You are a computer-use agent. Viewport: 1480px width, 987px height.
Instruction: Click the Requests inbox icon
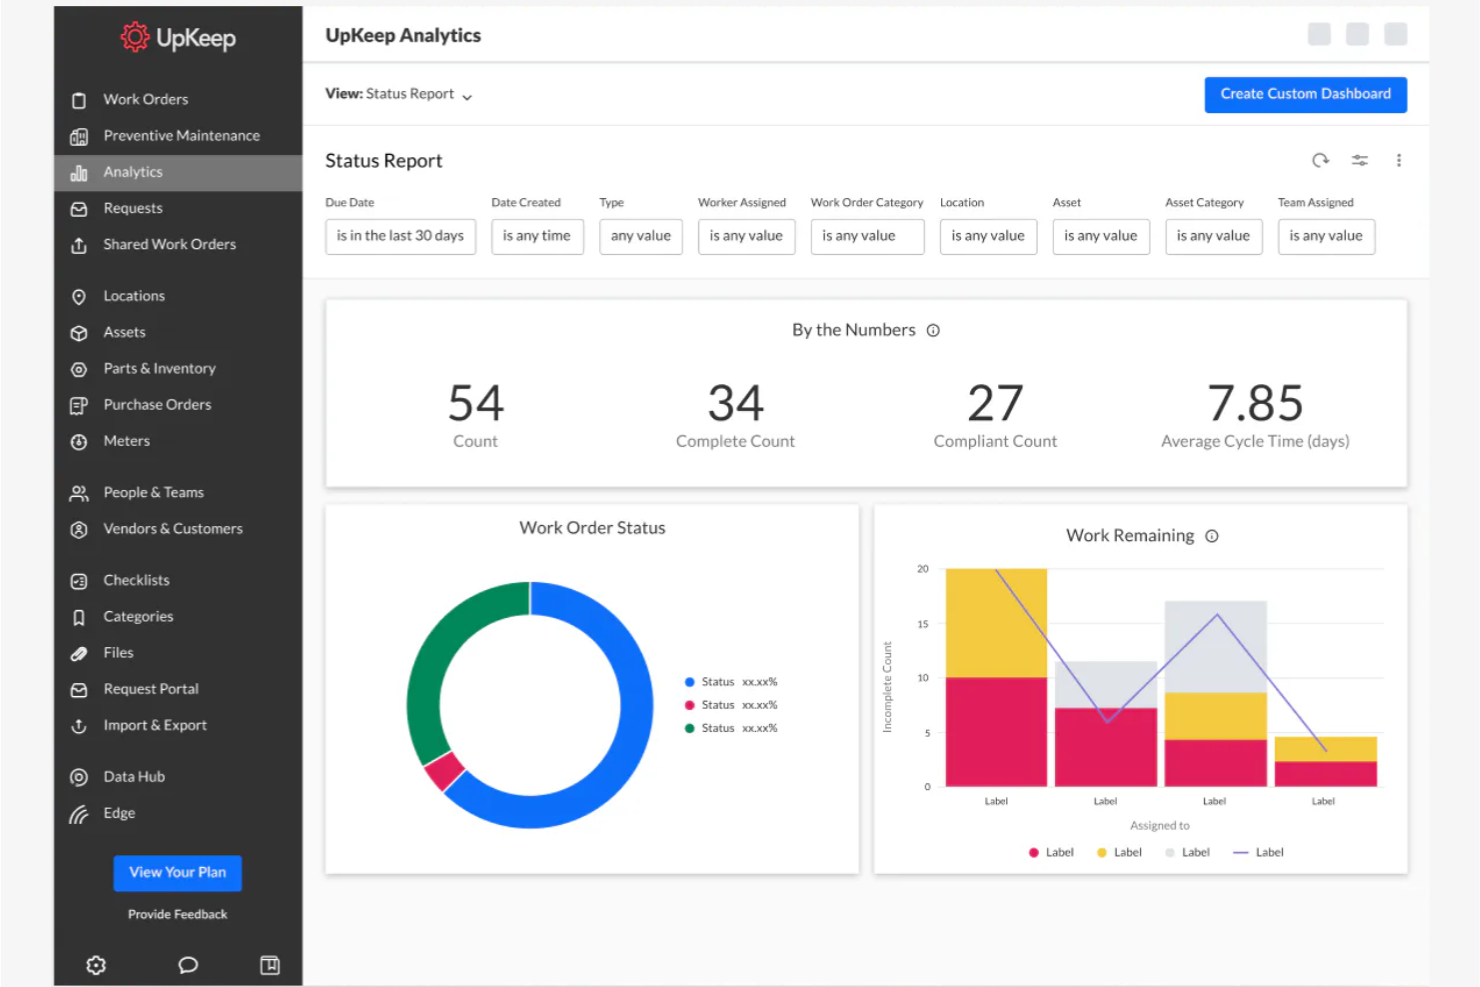pyautogui.click(x=79, y=209)
